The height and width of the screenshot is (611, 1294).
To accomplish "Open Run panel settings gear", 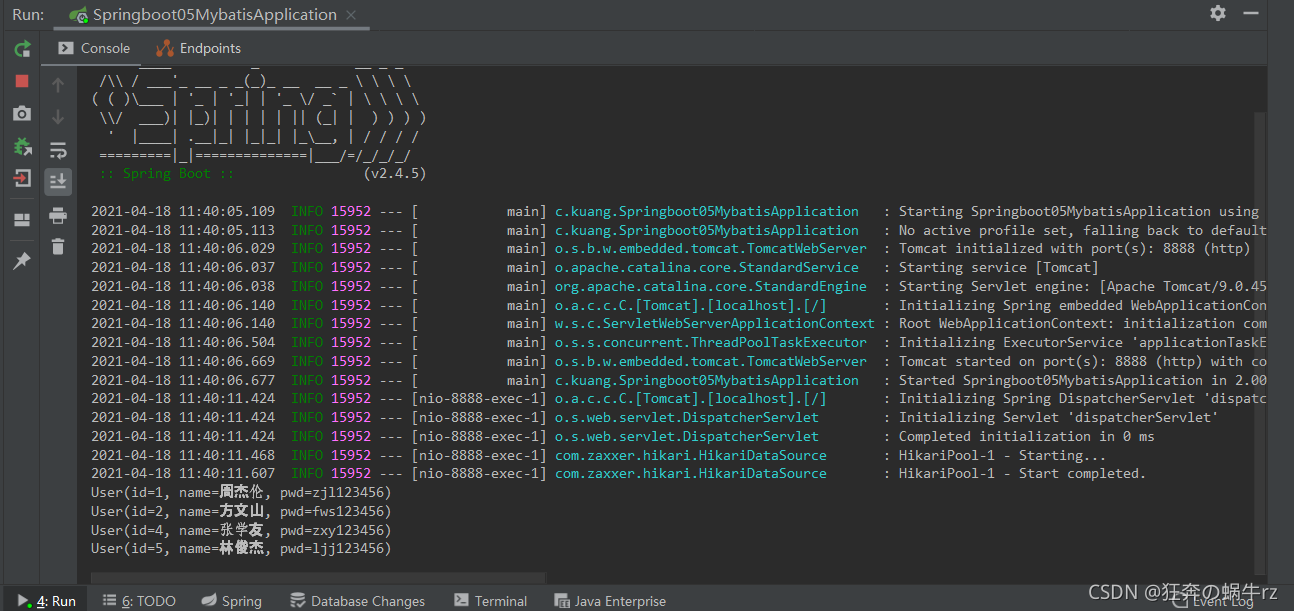I will tap(1217, 13).
